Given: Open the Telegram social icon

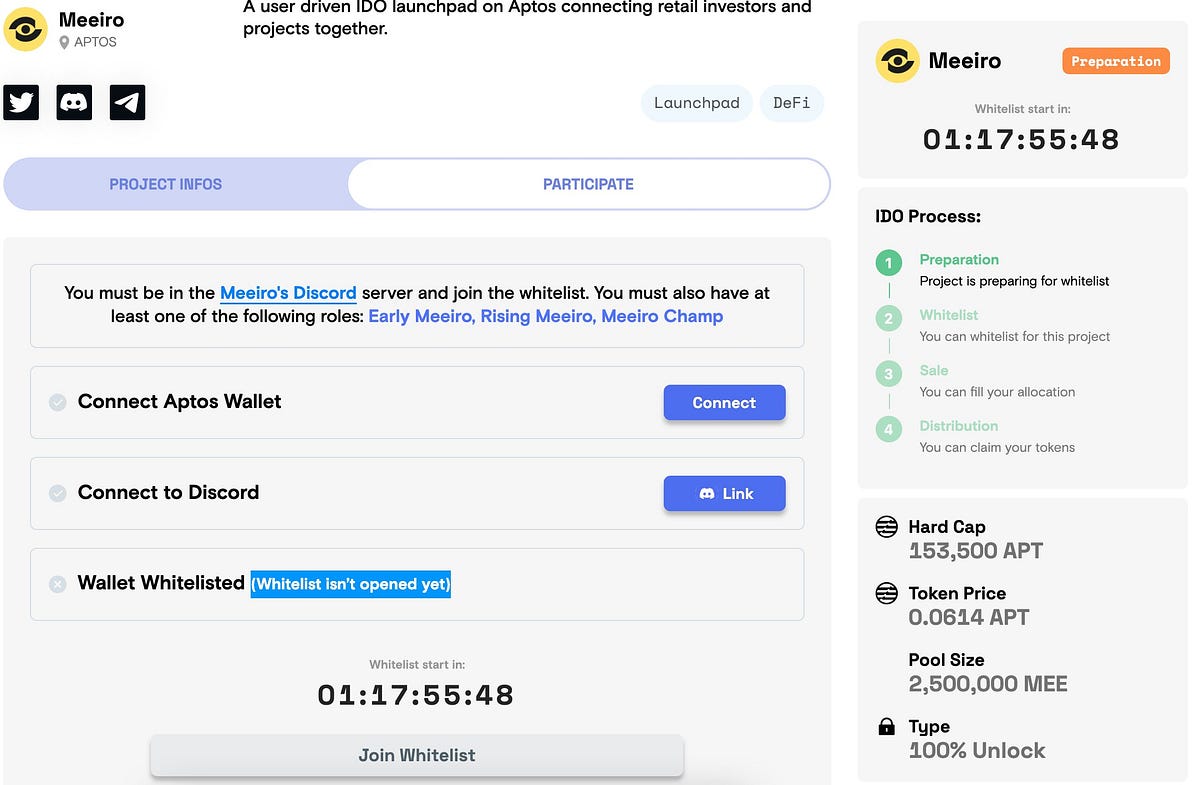Looking at the screenshot, I should coord(127,101).
